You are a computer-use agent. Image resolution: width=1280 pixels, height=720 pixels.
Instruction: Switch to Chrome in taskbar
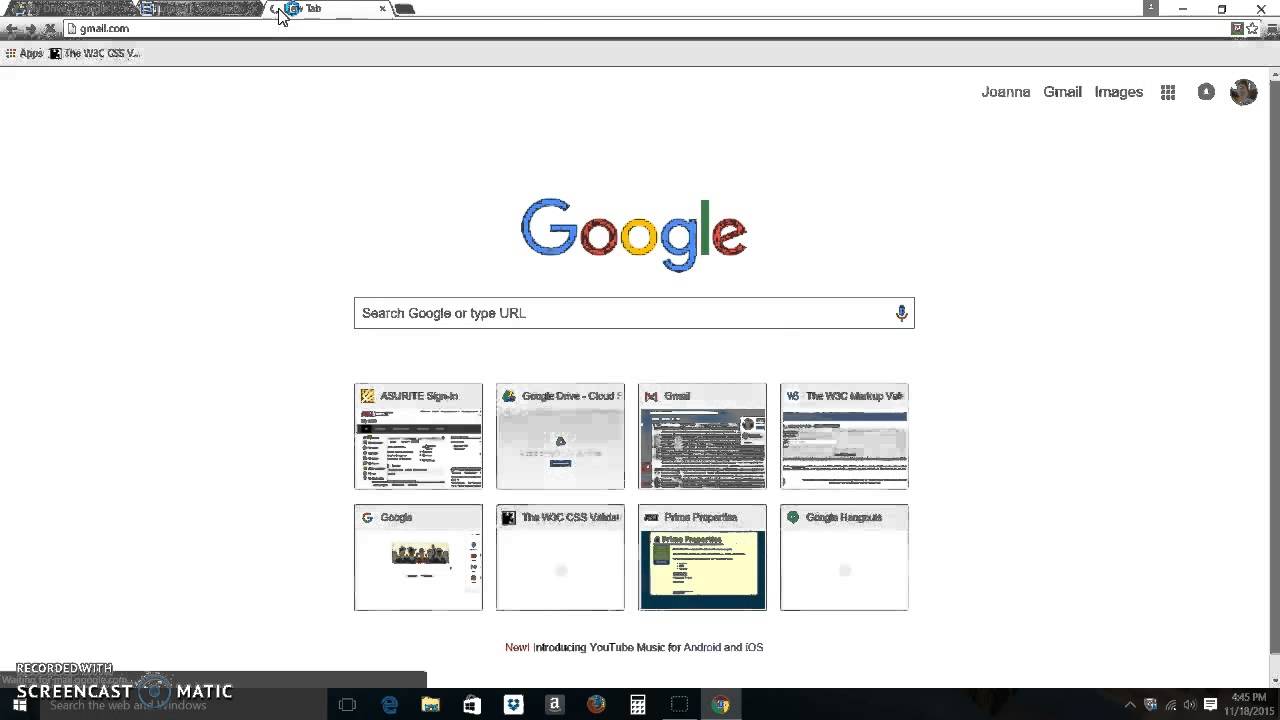pyautogui.click(x=720, y=705)
